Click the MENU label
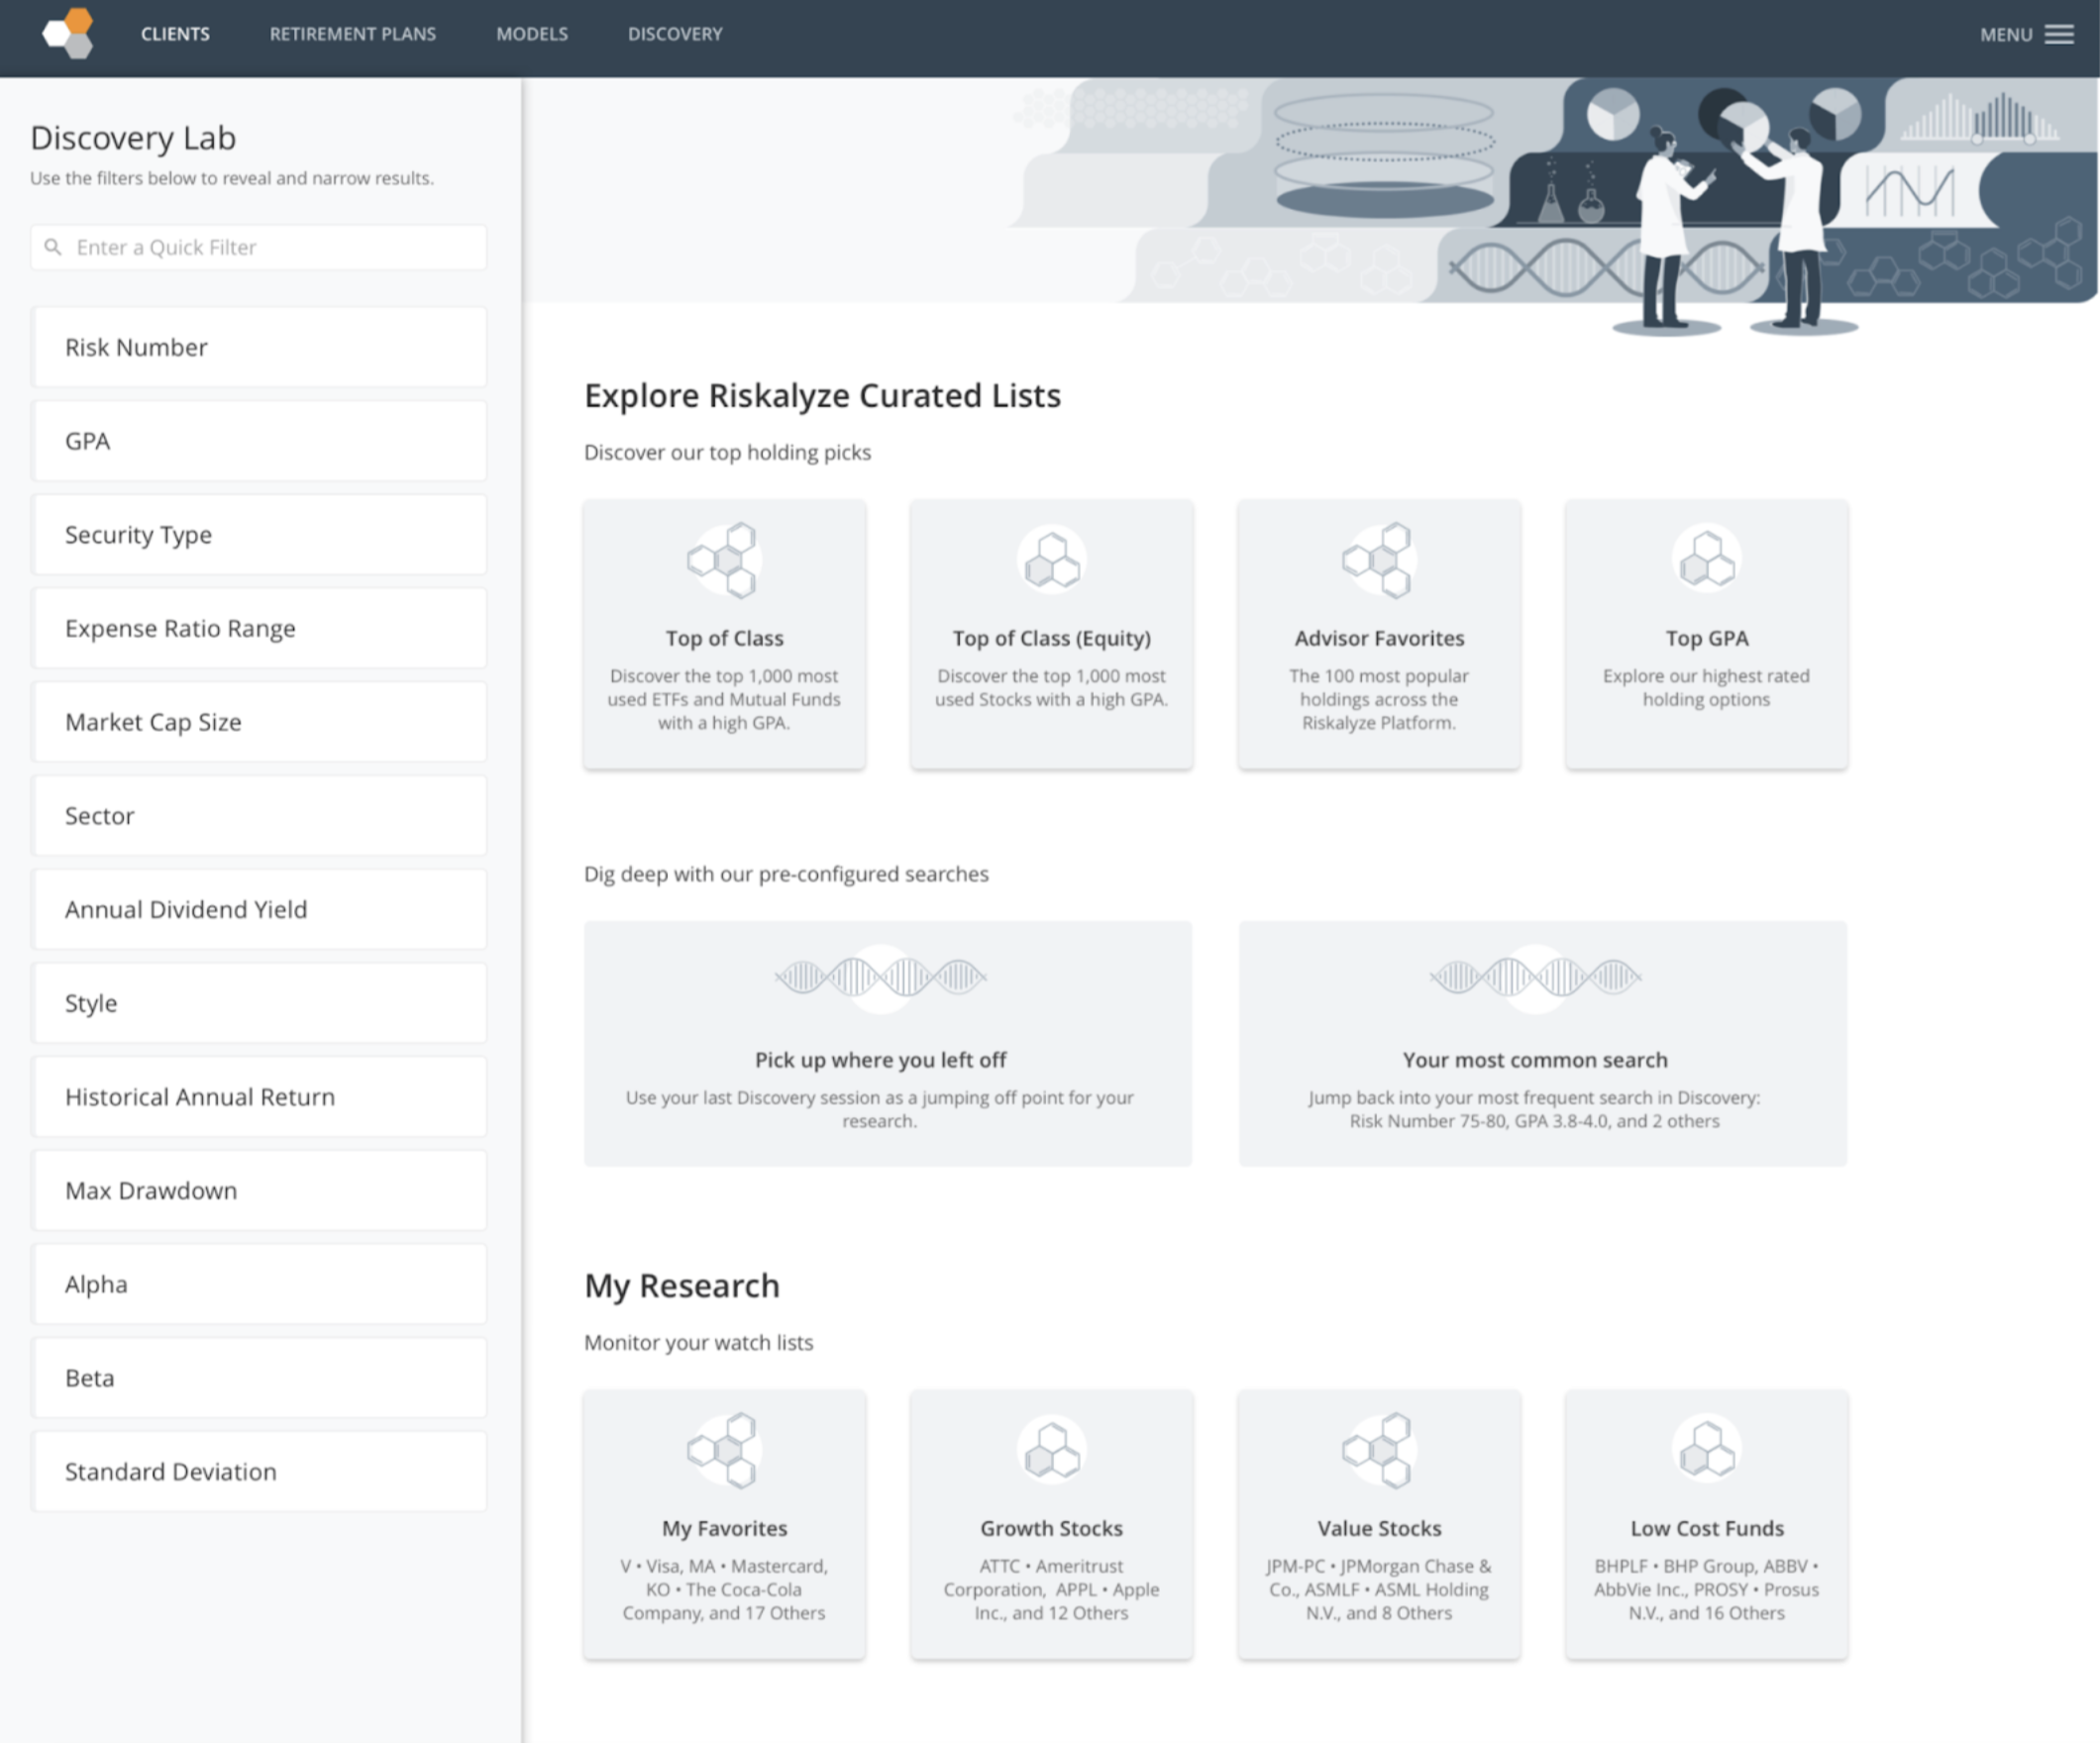 click(2006, 35)
